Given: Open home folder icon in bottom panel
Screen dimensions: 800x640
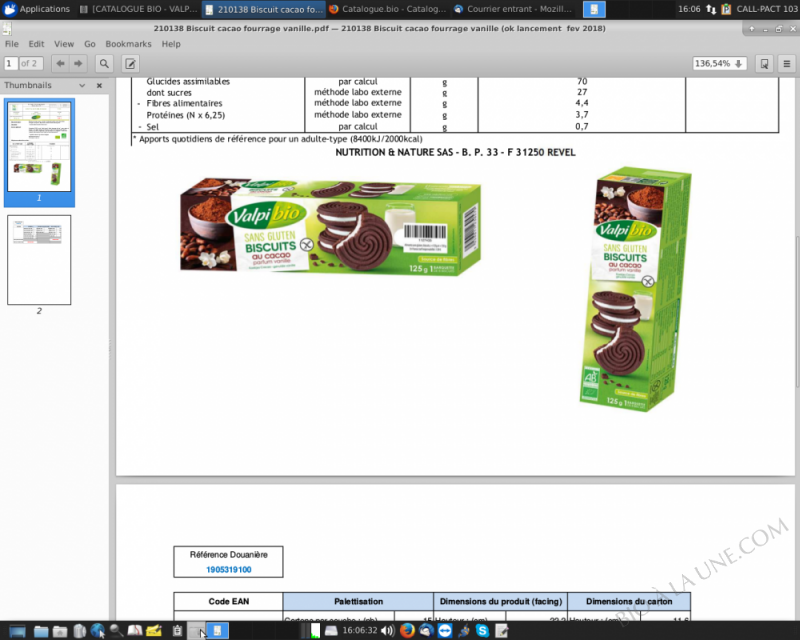Looking at the screenshot, I should coord(60,631).
